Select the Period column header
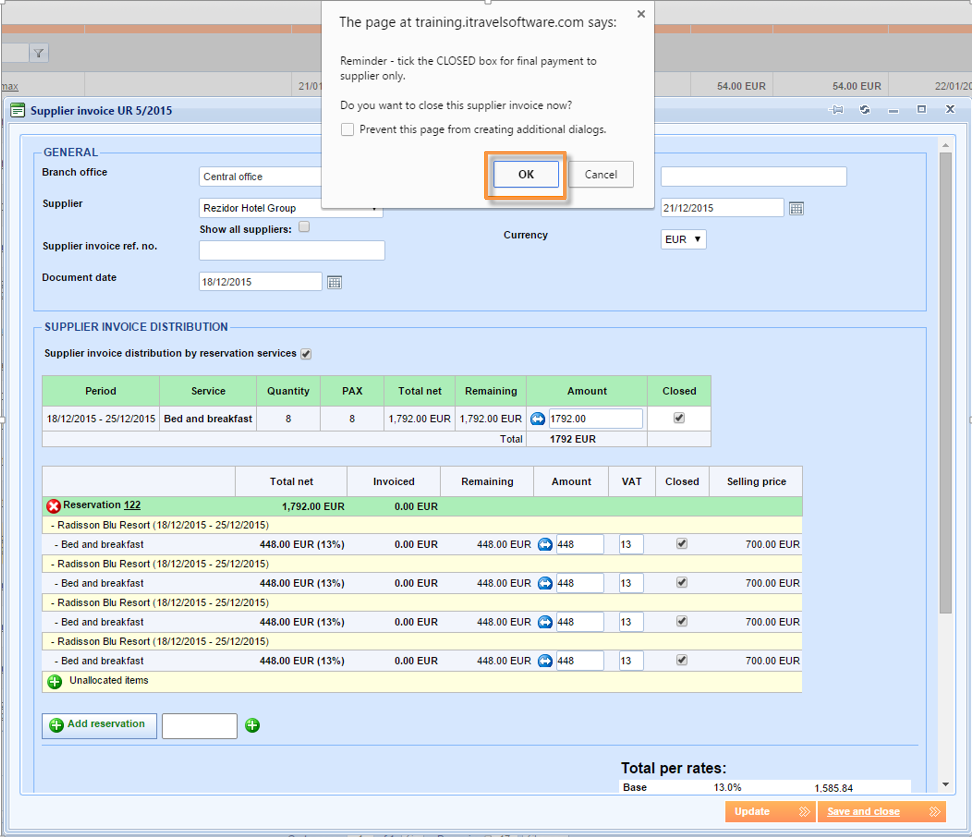Image resolution: width=972 pixels, height=837 pixels. [x=100, y=391]
